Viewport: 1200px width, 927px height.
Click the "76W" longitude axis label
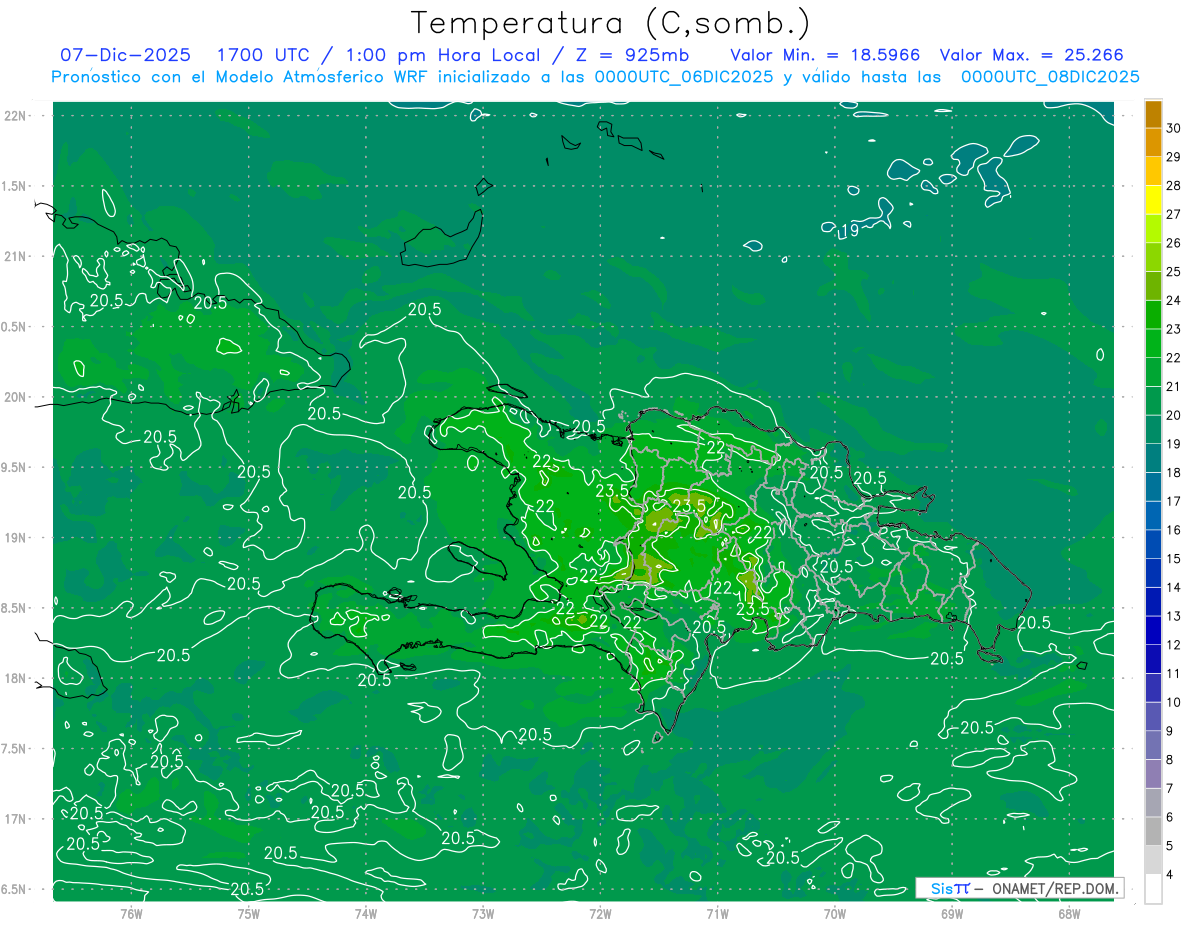pyautogui.click(x=131, y=913)
